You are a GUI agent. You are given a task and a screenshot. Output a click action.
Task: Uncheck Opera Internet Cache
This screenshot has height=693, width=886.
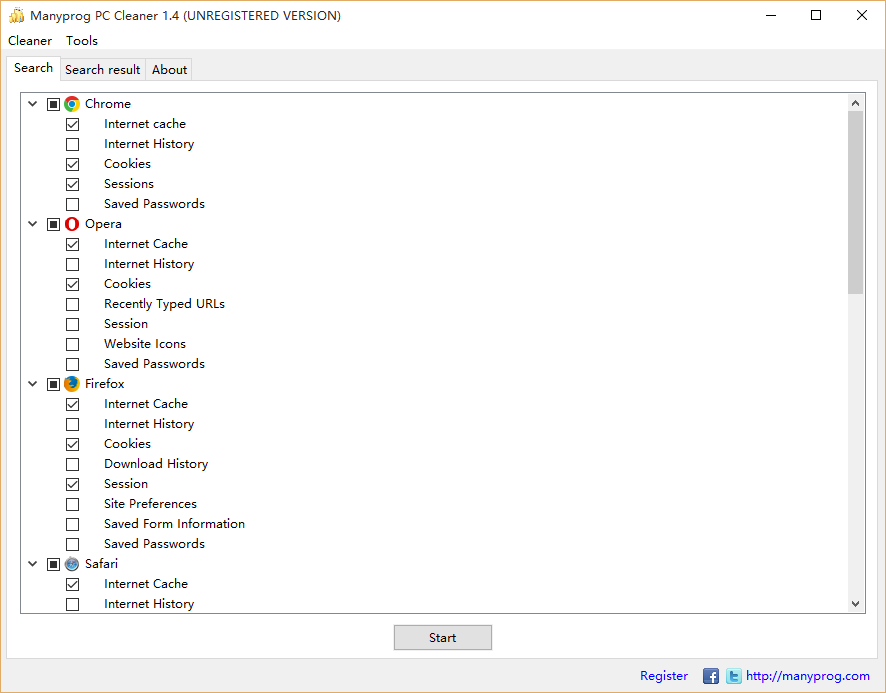click(72, 244)
